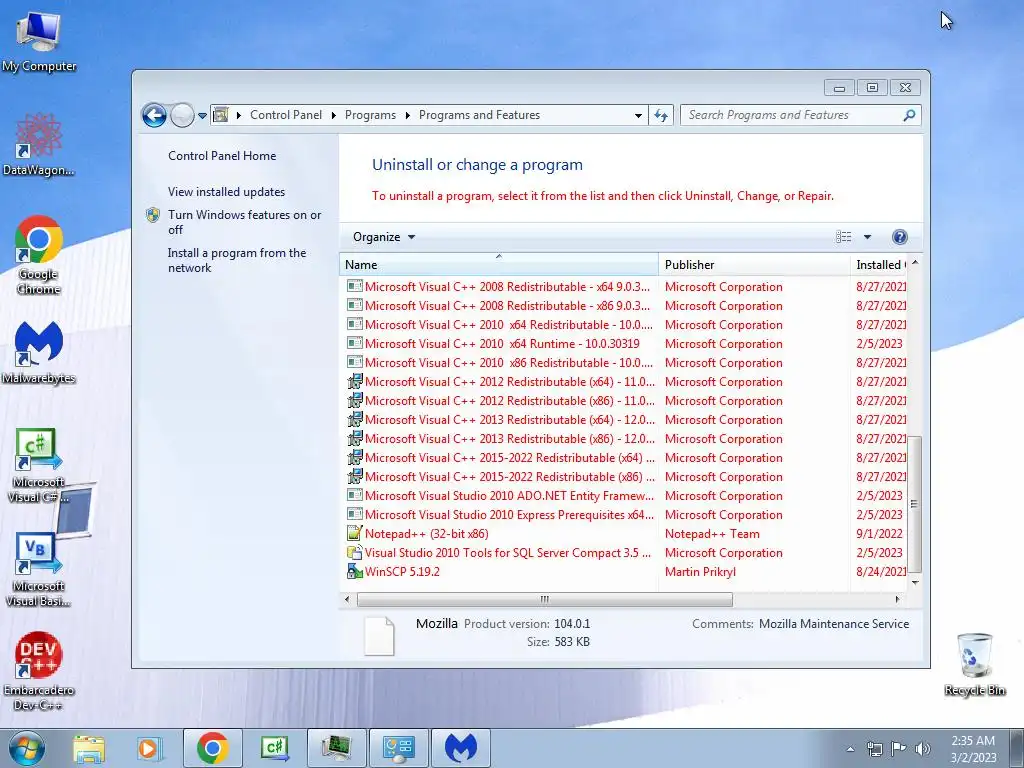Switch to Visual C# taskbar button
The width and height of the screenshot is (1024, 768).
(x=274, y=748)
